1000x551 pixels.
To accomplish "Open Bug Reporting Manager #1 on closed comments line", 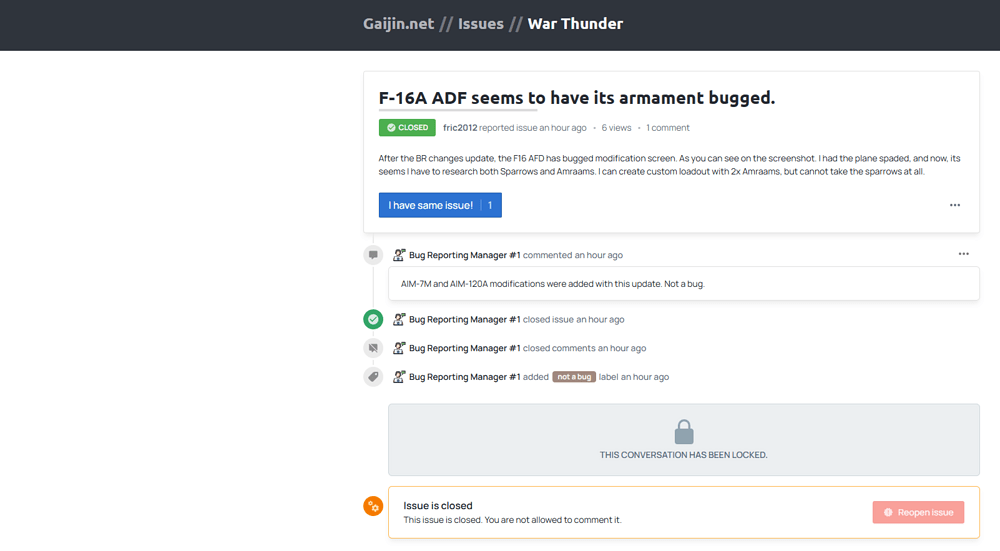I will (x=464, y=348).
